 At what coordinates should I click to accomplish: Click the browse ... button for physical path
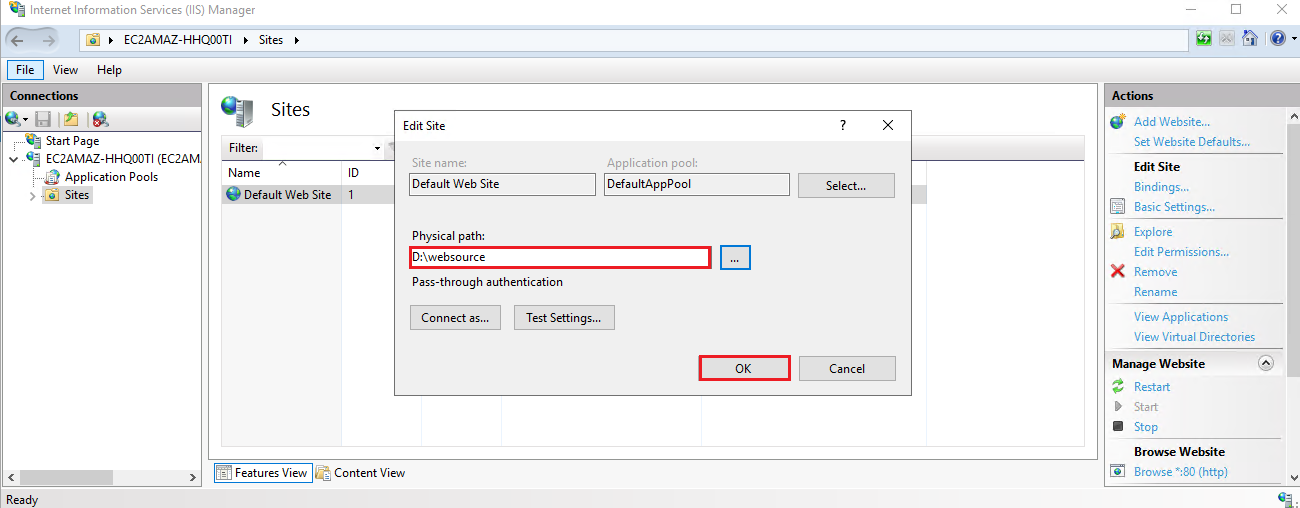735,258
